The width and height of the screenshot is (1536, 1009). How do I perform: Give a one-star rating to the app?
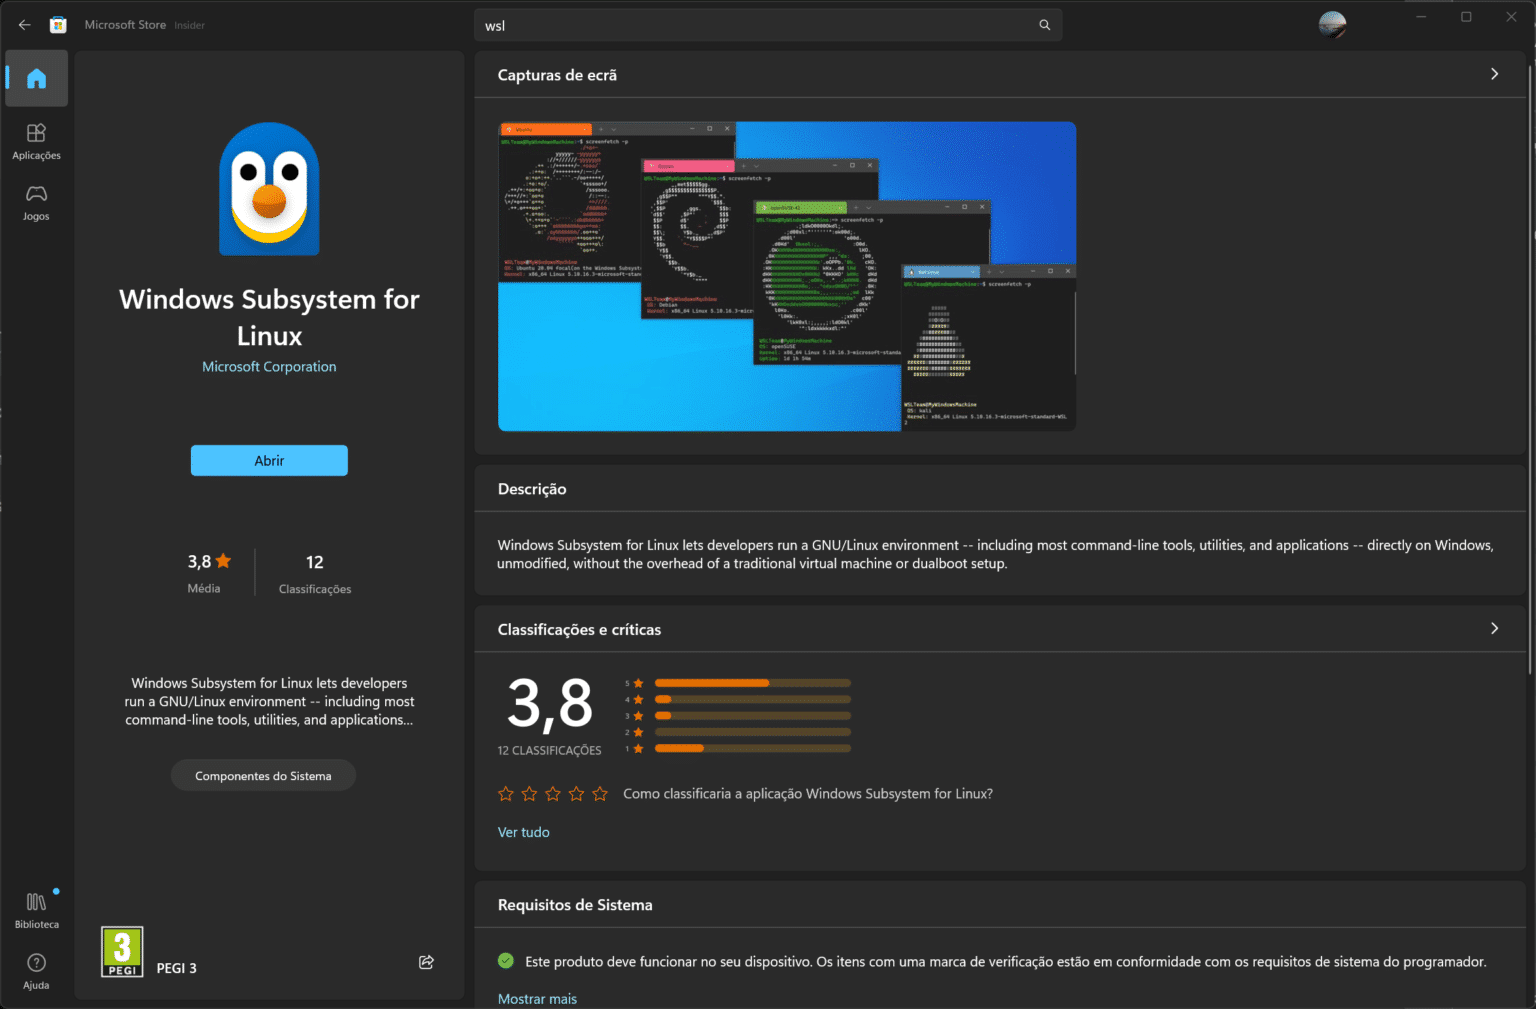point(505,793)
